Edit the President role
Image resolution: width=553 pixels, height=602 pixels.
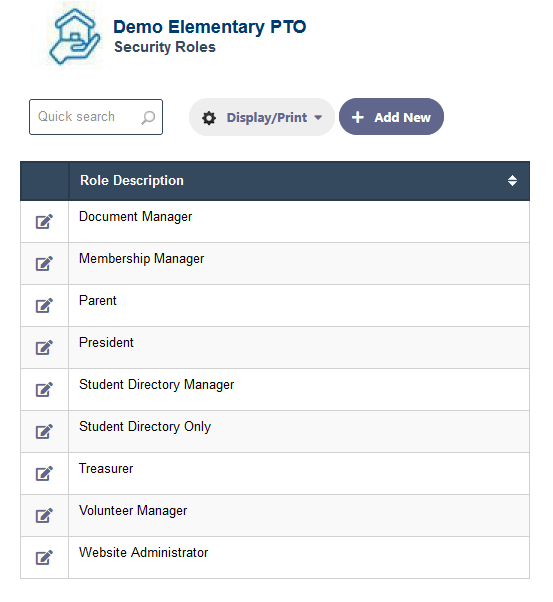44,347
